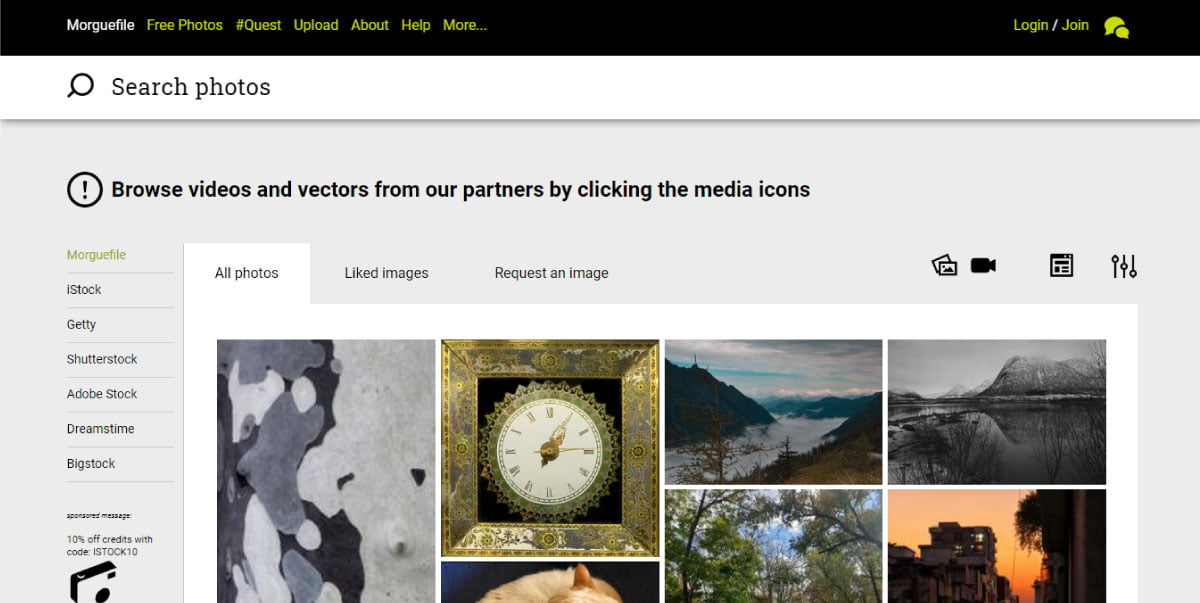Expand the More... menu

pyautogui.click(x=464, y=25)
